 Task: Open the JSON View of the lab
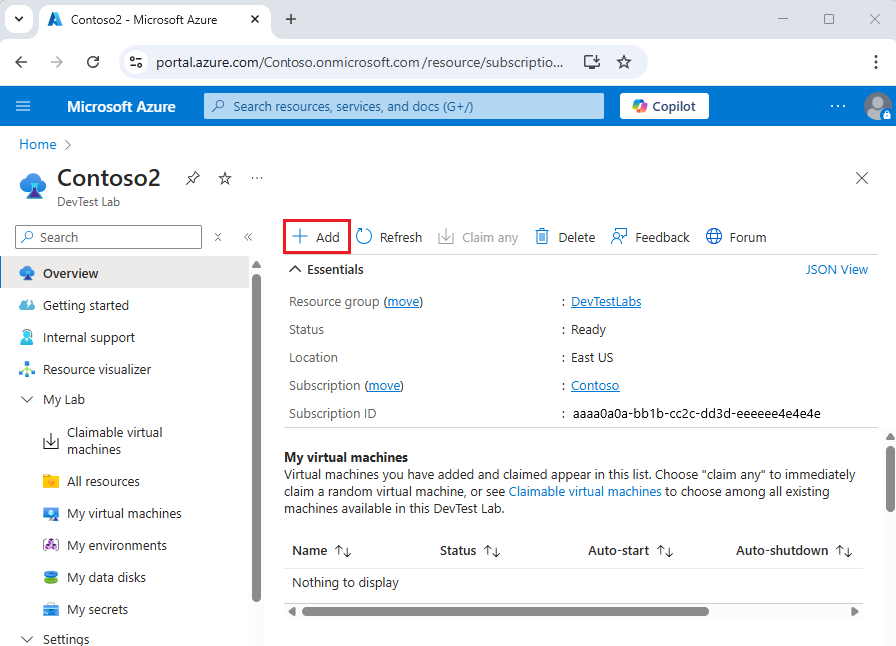837,269
